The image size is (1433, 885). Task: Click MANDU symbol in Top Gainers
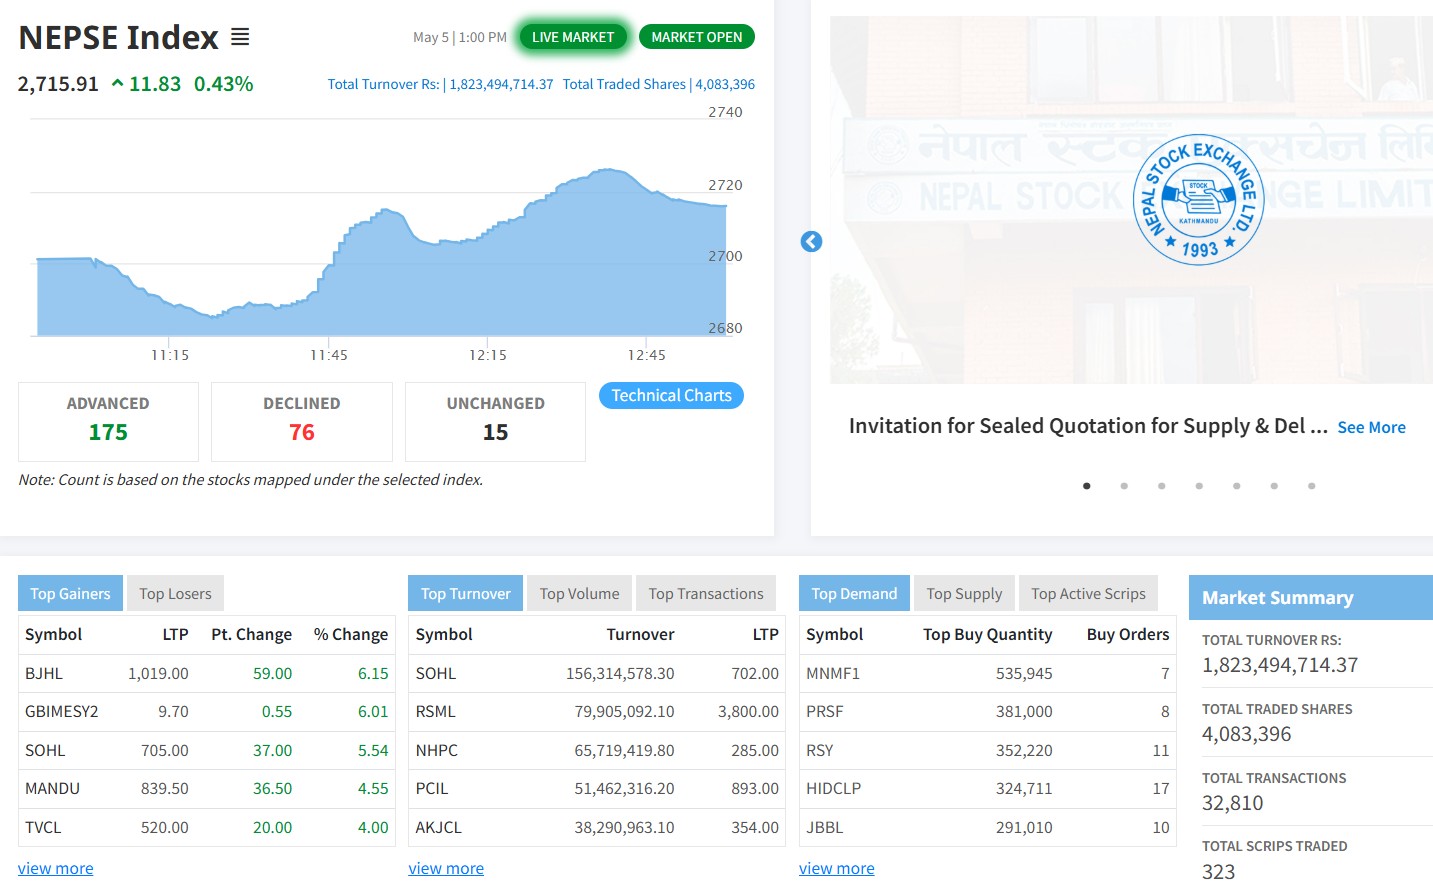click(52, 789)
